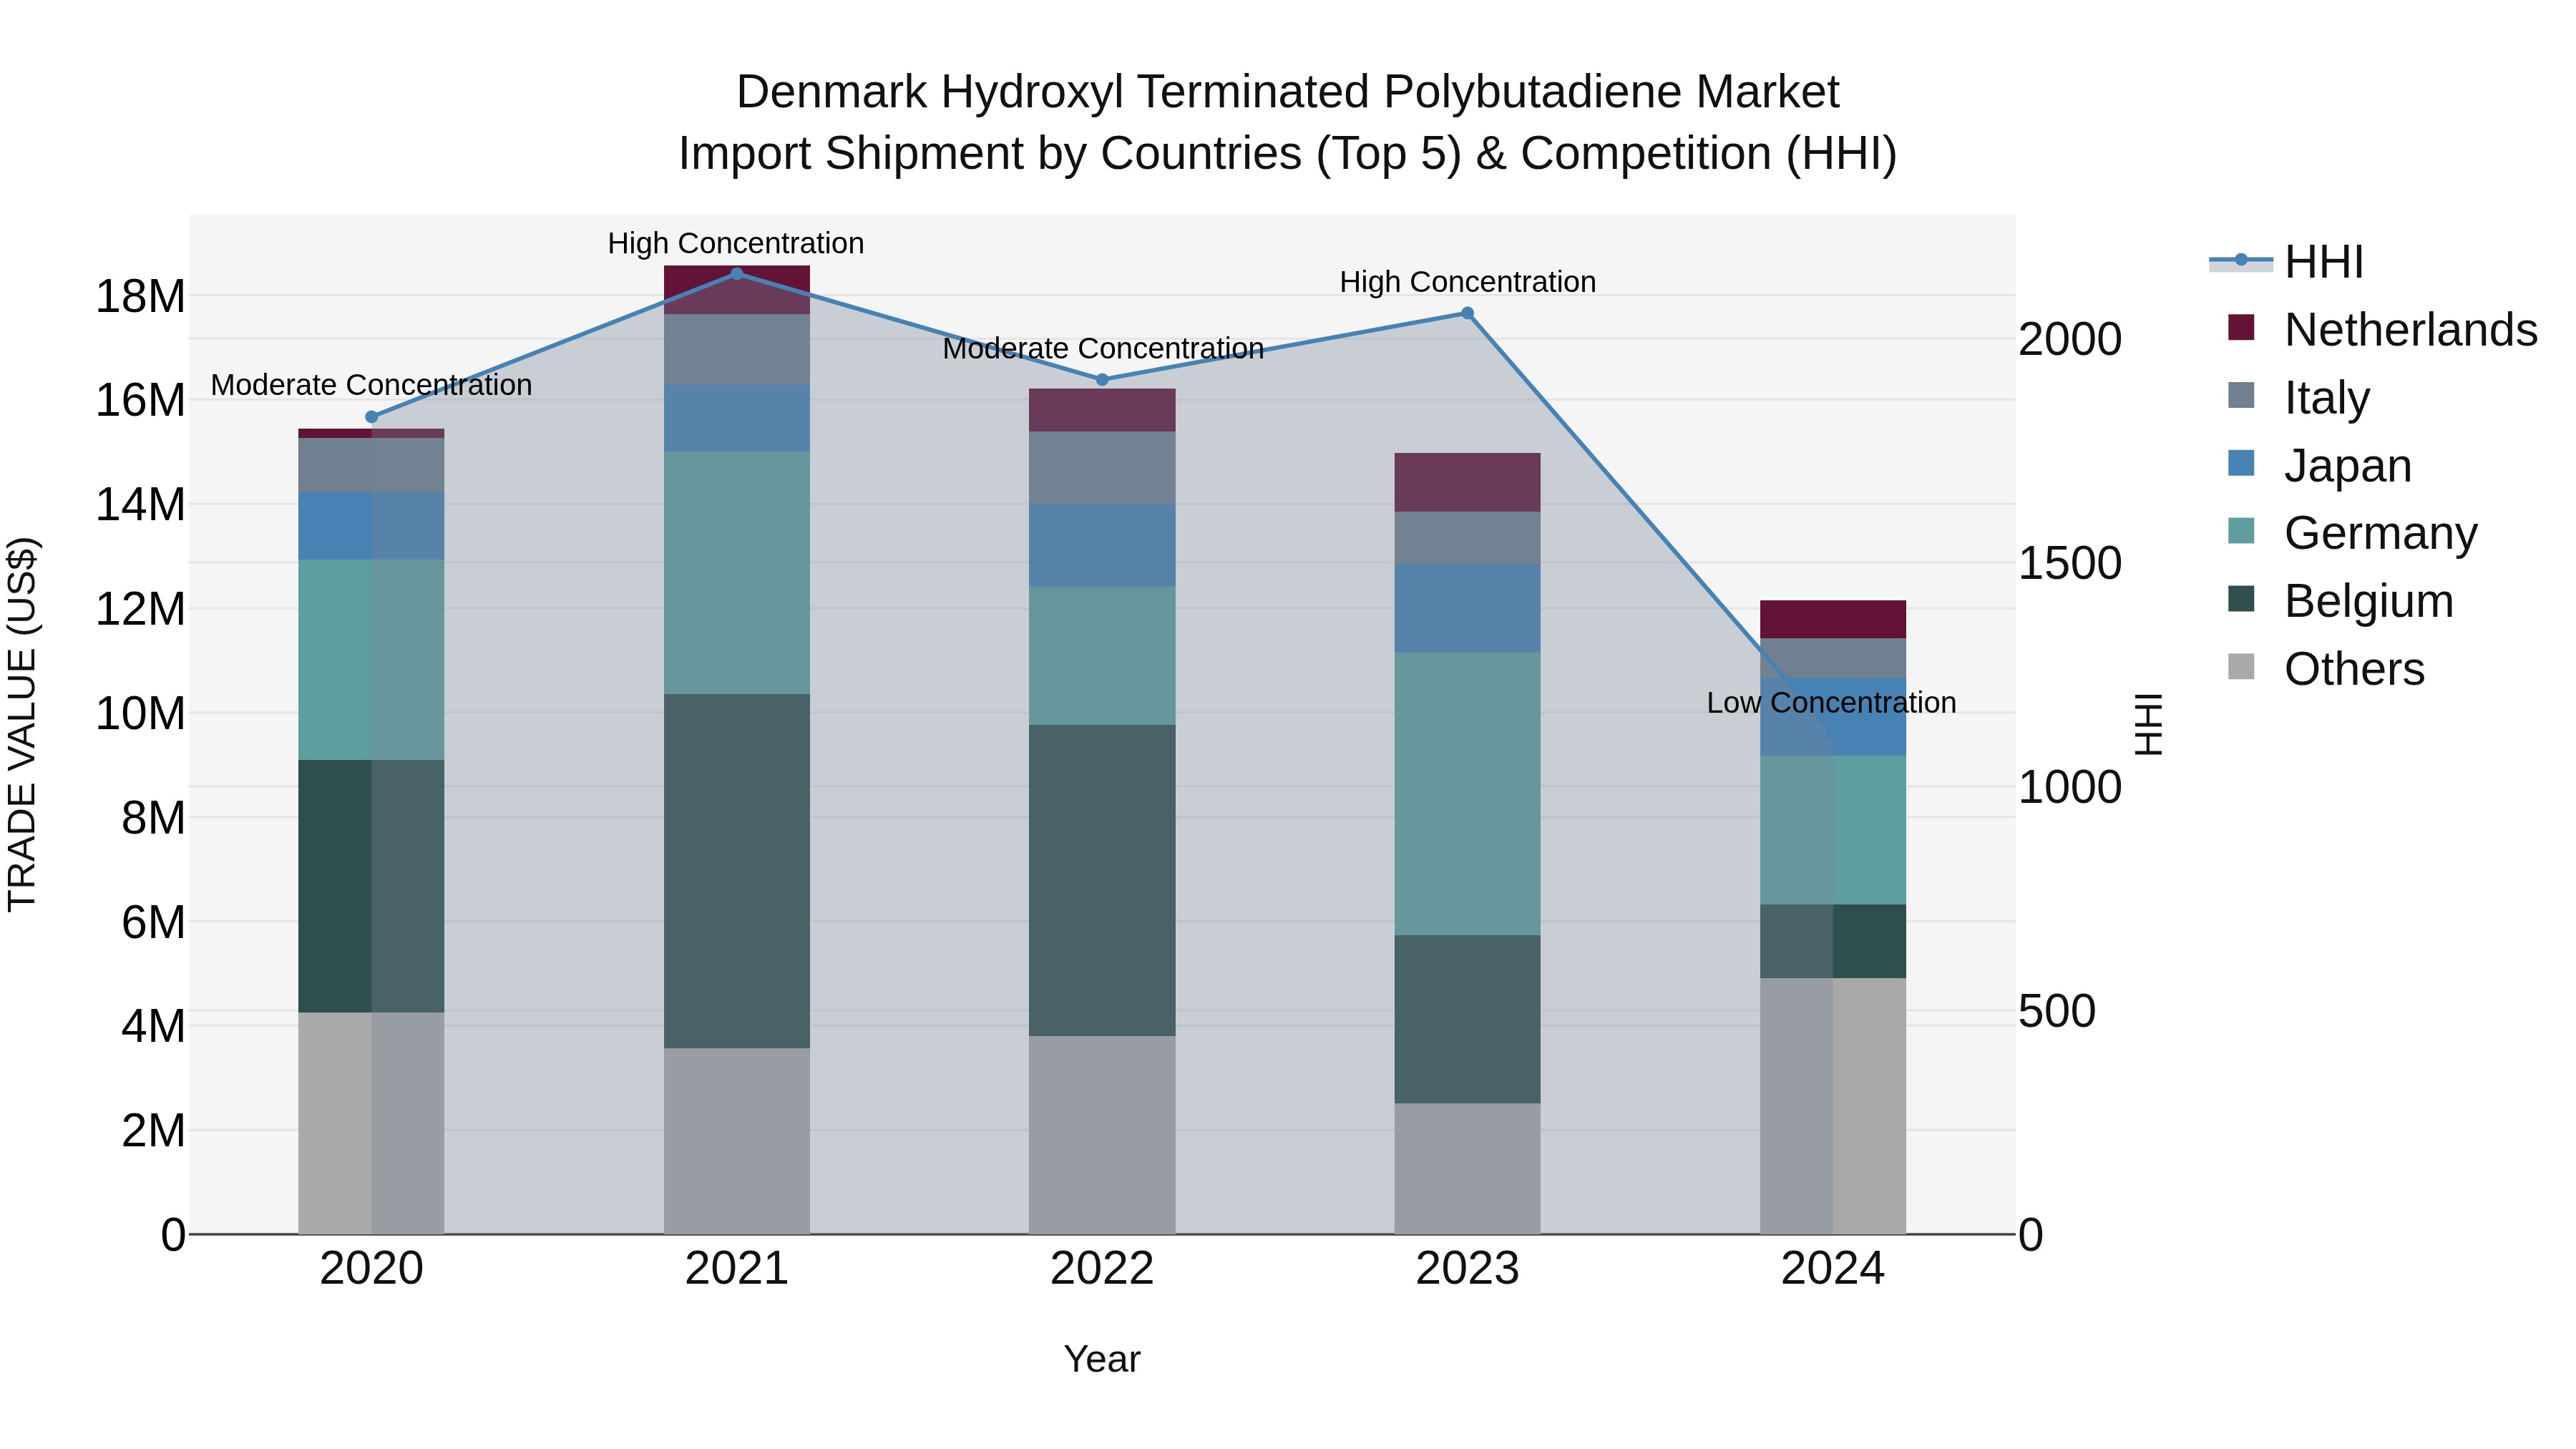Click the HHI data point for 2020
Image resolution: width=2576 pixels, height=1449 pixels.
pyautogui.click(x=372, y=417)
